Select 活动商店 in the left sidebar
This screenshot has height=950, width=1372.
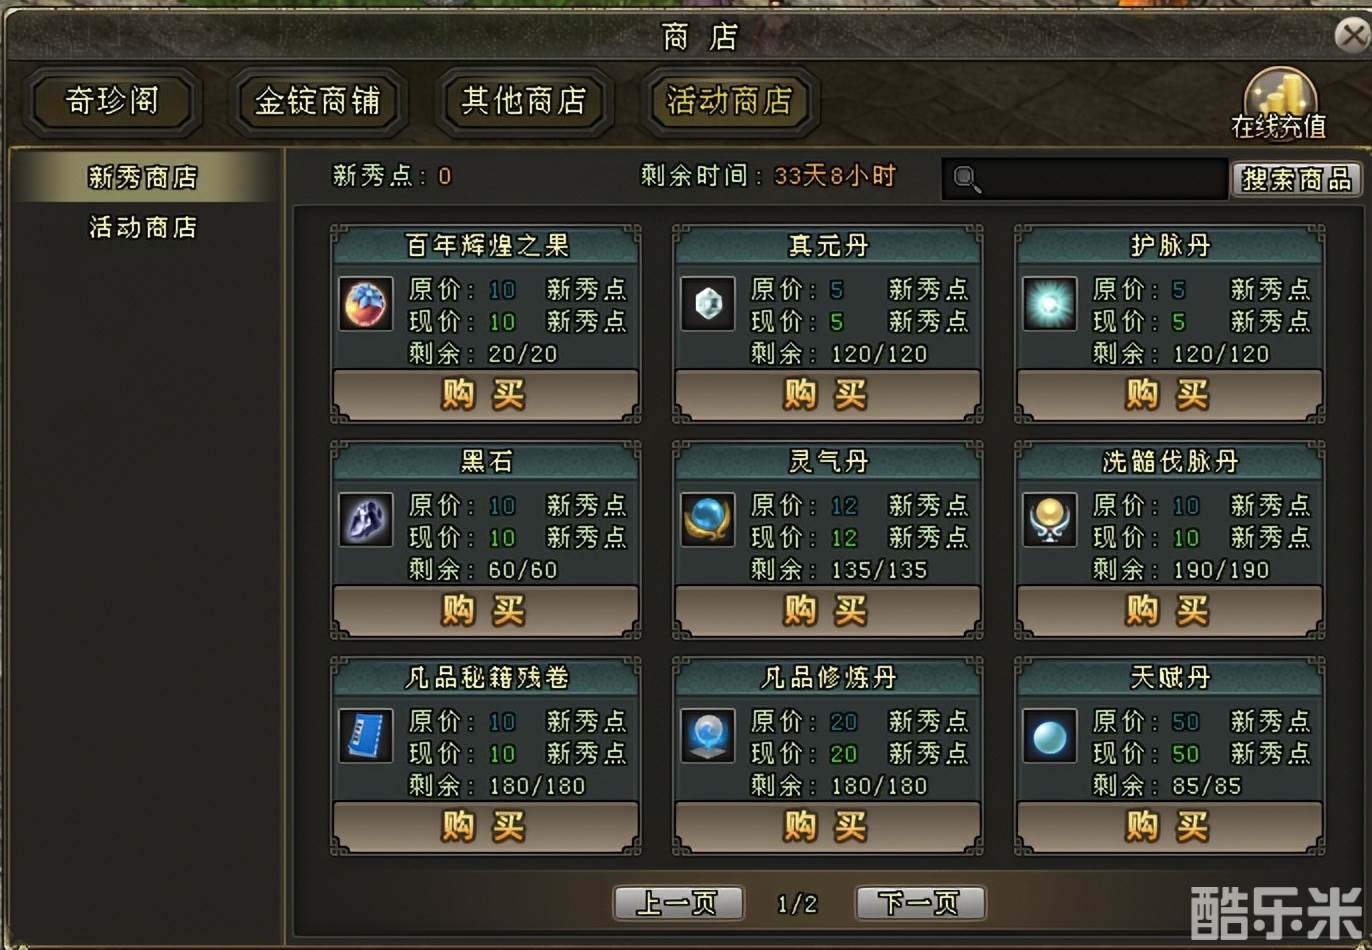pyautogui.click(x=143, y=228)
